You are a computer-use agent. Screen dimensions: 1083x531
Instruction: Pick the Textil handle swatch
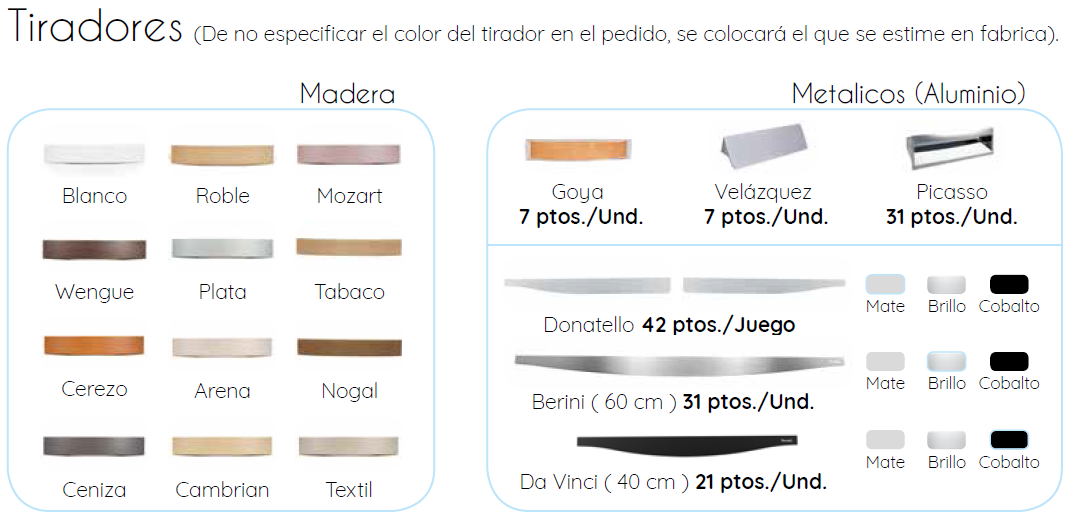point(349,445)
